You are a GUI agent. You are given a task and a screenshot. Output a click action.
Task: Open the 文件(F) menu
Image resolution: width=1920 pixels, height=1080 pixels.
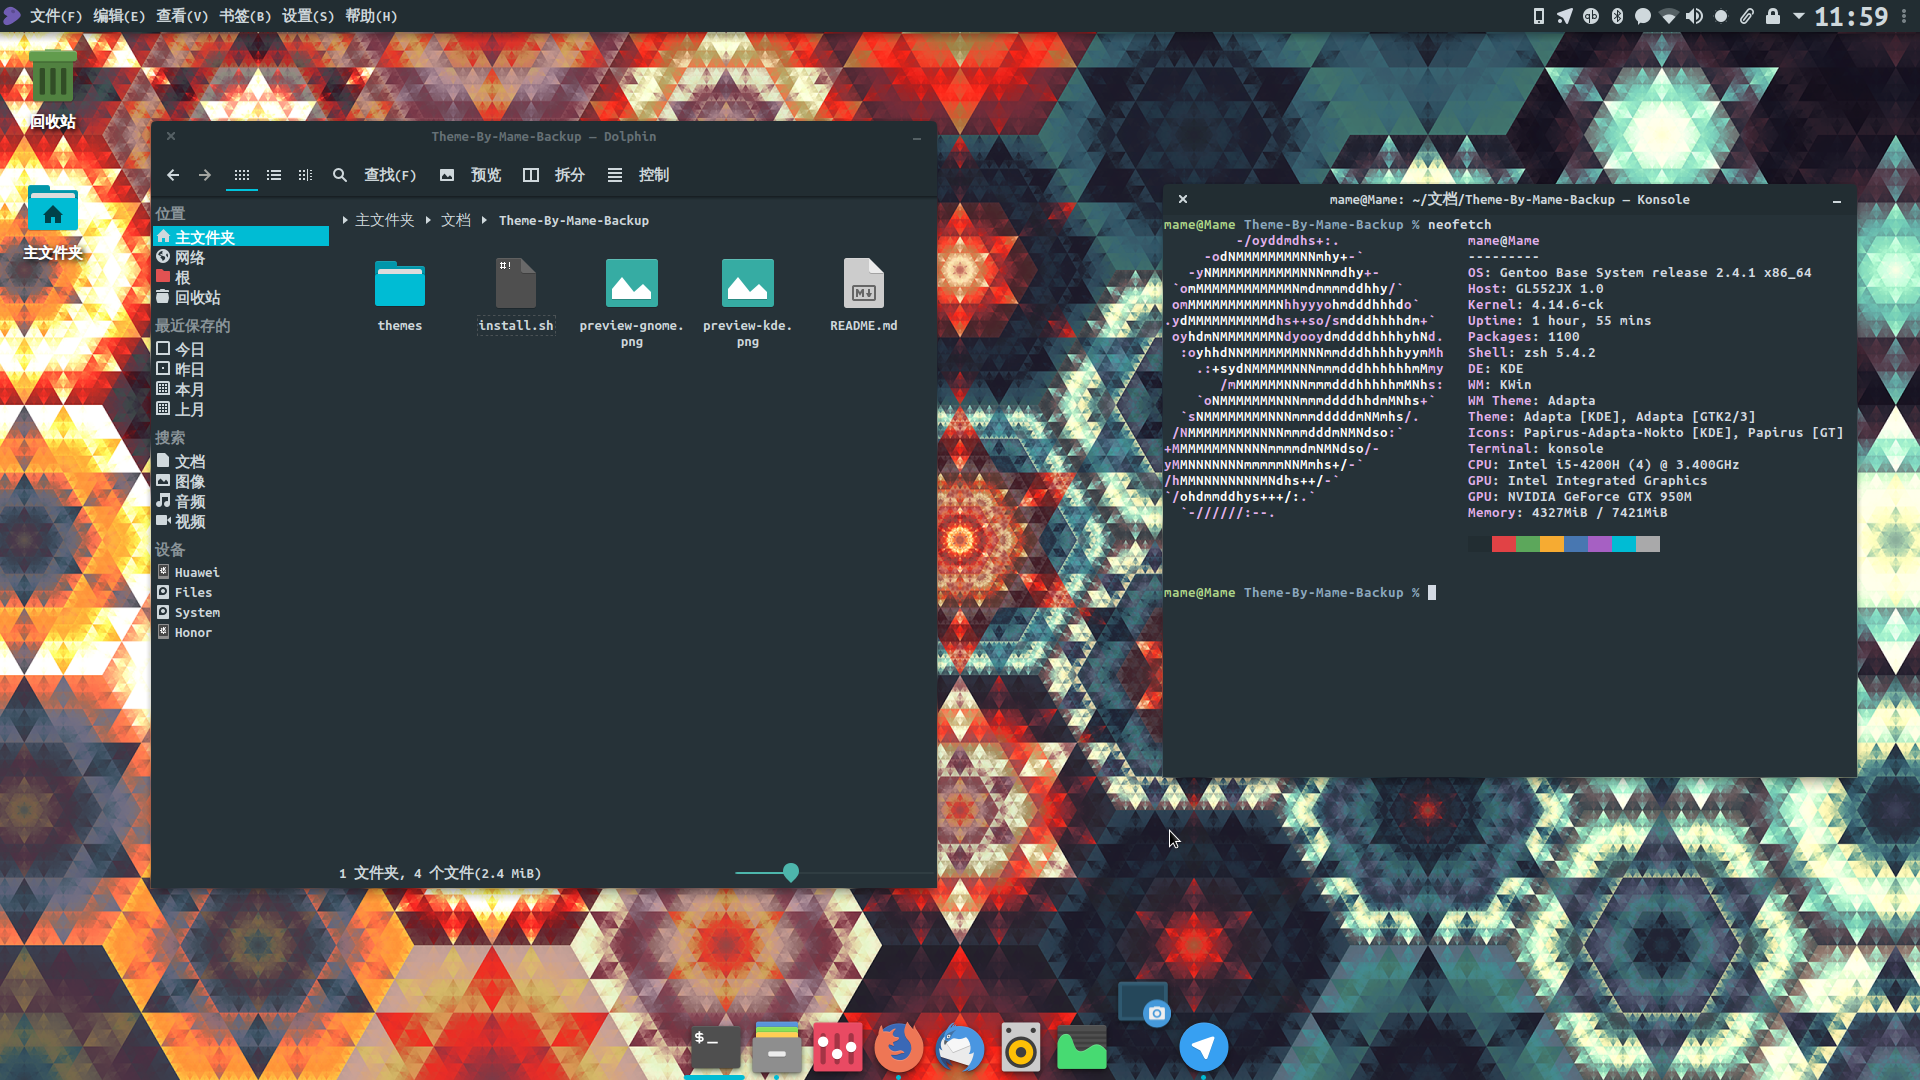tap(56, 16)
